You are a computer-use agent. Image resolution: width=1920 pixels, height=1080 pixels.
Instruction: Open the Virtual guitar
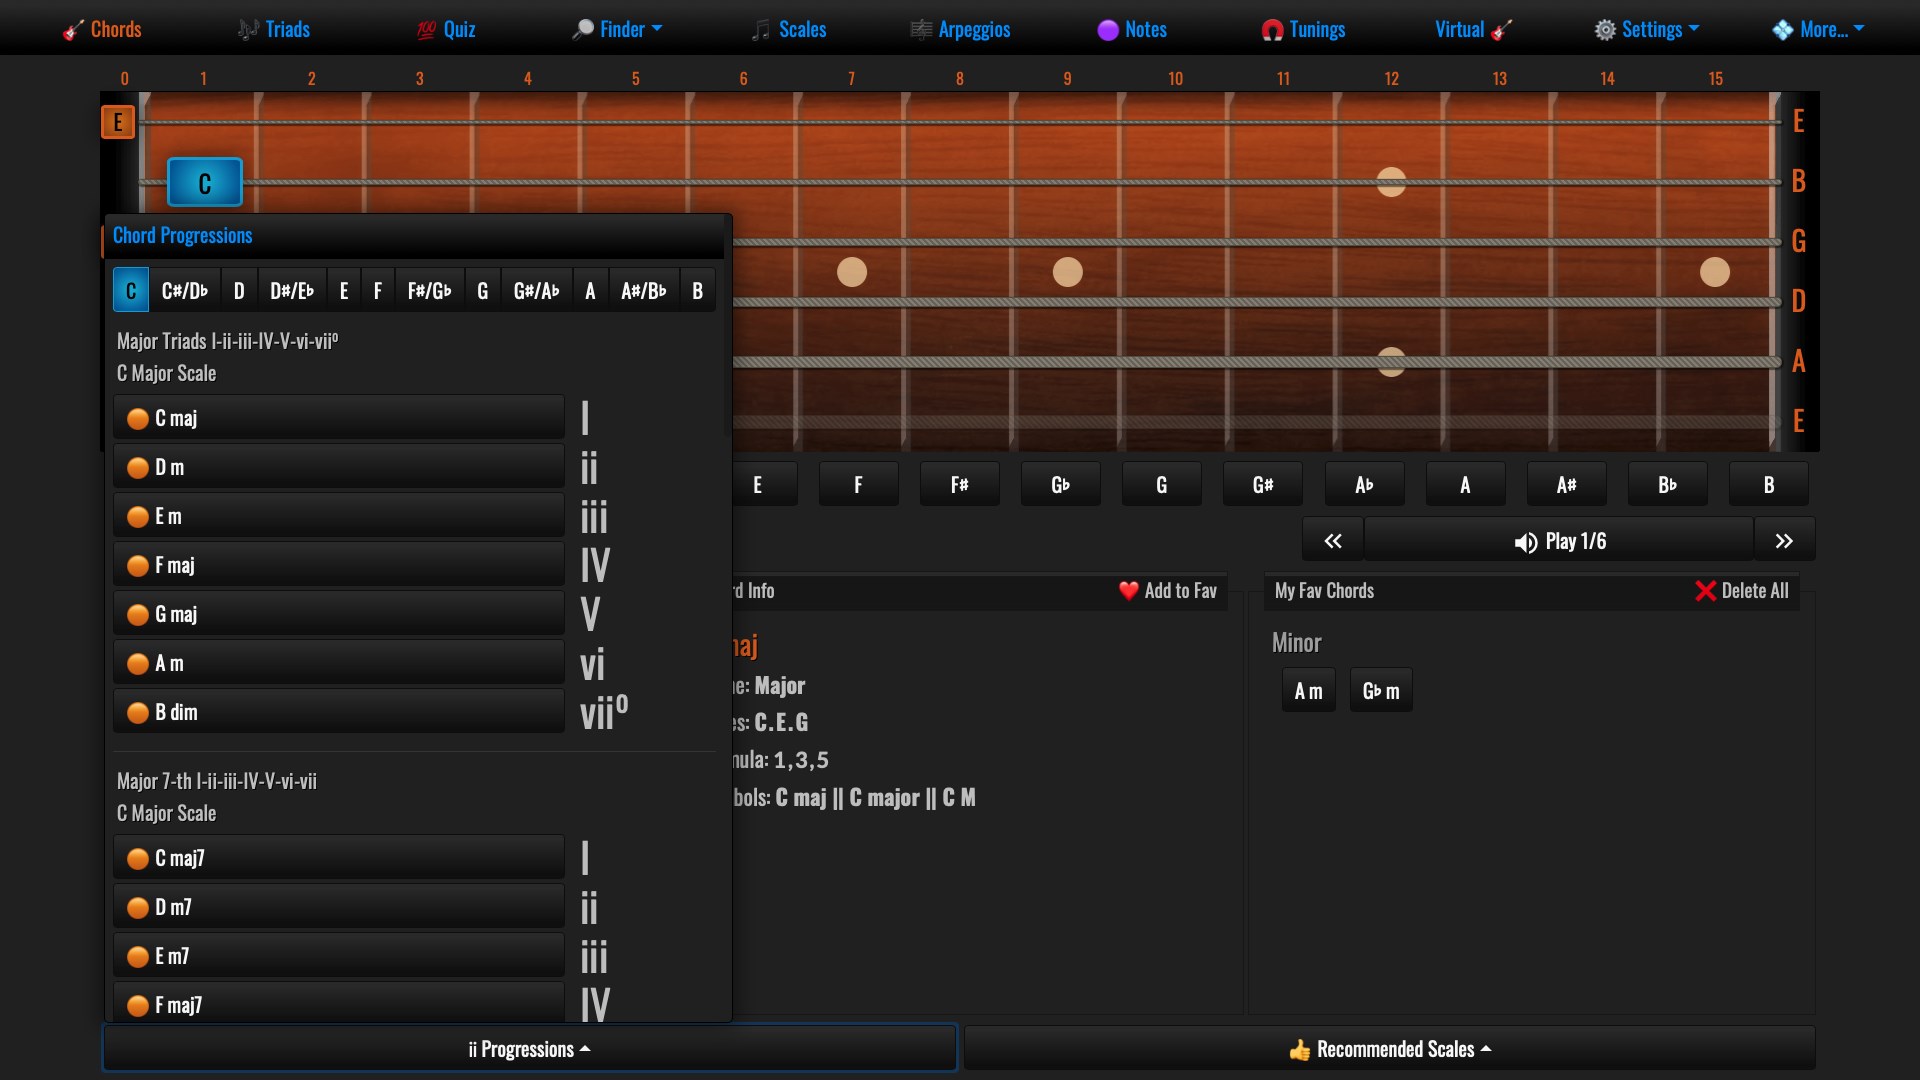point(1474,29)
